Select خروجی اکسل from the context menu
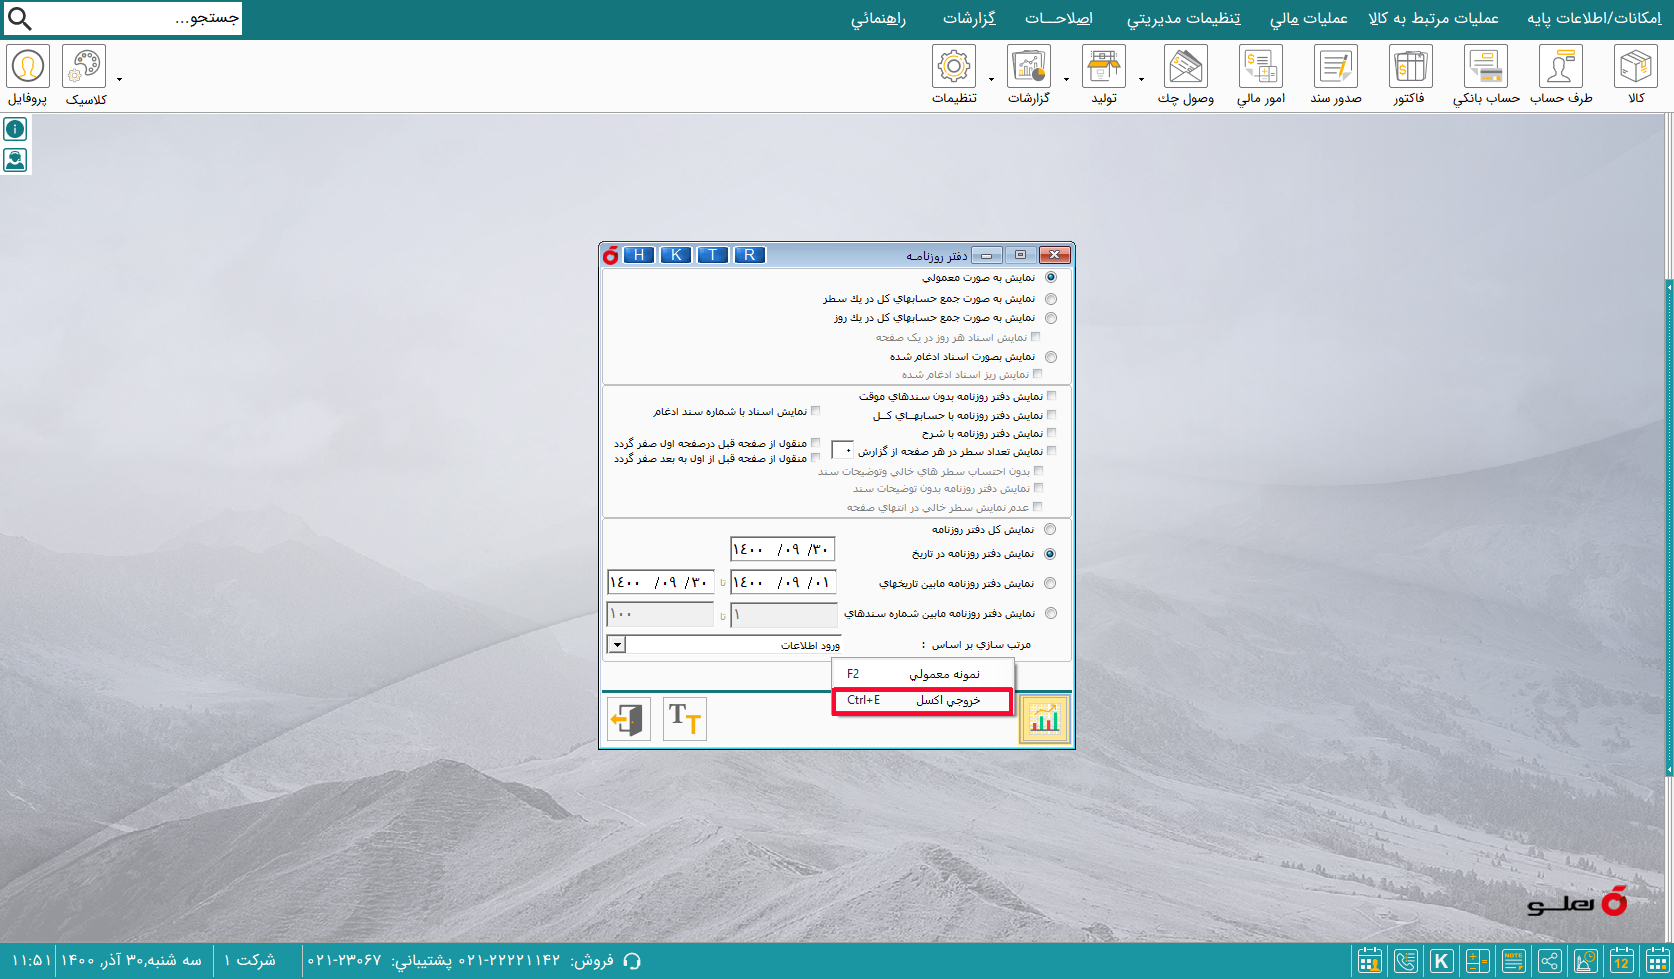Image resolution: width=1674 pixels, height=979 pixels. coord(920,701)
